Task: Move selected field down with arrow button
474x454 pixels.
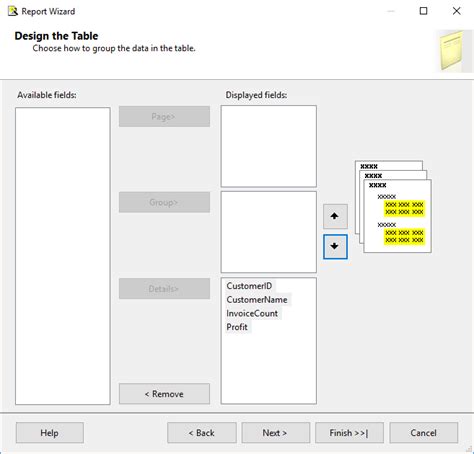Action: tap(335, 247)
